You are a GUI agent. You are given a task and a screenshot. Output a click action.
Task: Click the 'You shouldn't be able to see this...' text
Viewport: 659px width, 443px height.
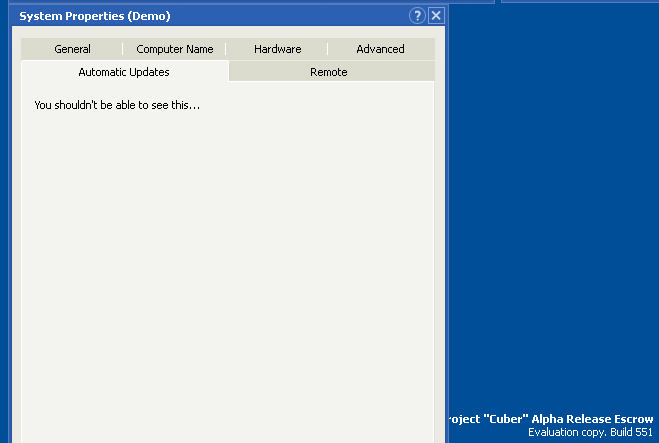pos(117,105)
